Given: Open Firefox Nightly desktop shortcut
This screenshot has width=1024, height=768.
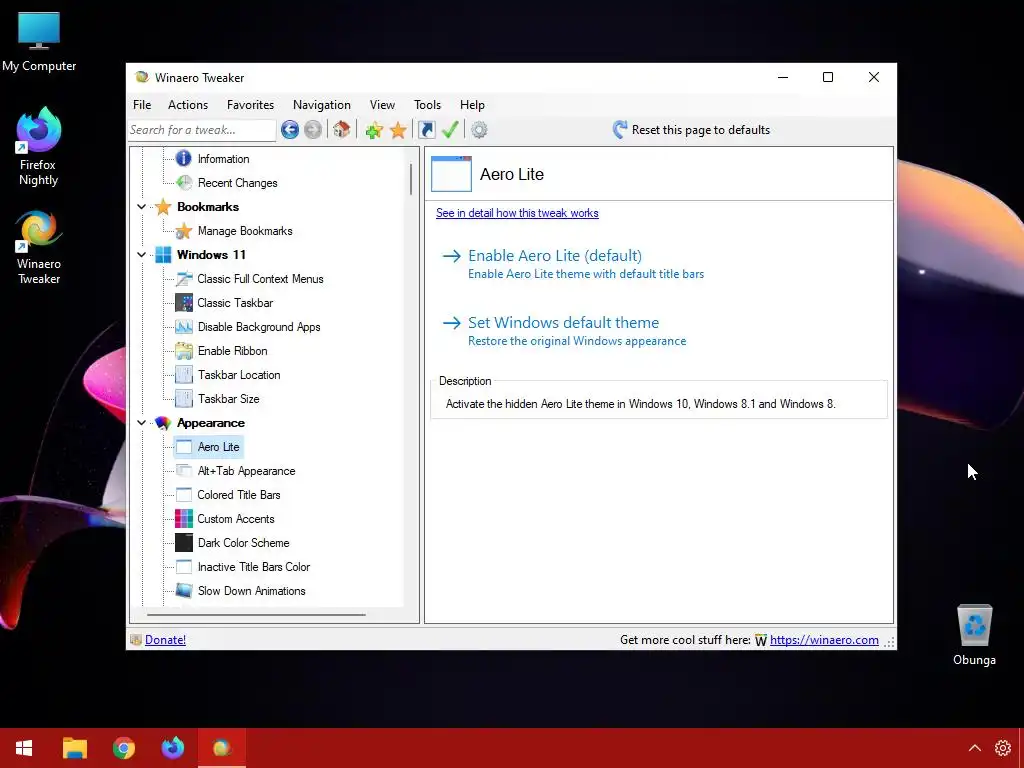Looking at the screenshot, I should coord(38,147).
